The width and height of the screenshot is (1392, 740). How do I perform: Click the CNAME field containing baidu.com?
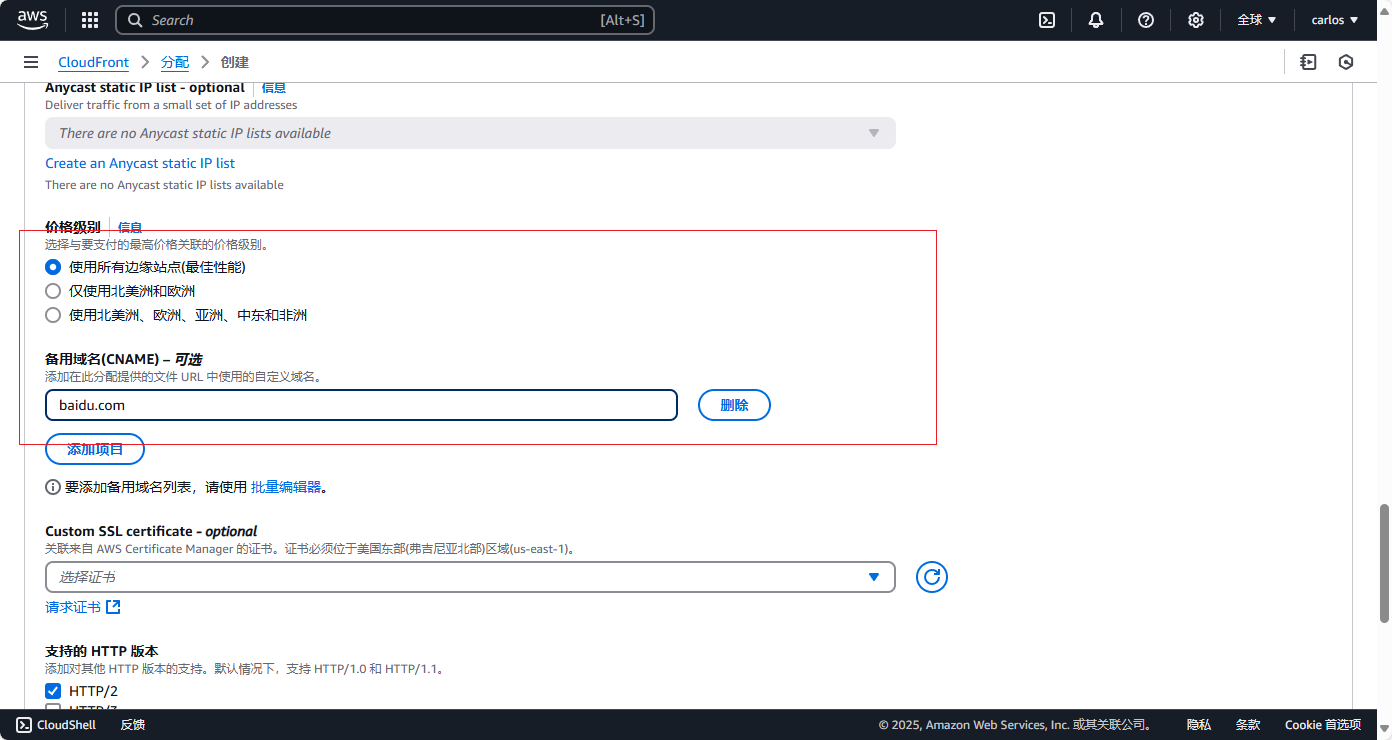361,405
